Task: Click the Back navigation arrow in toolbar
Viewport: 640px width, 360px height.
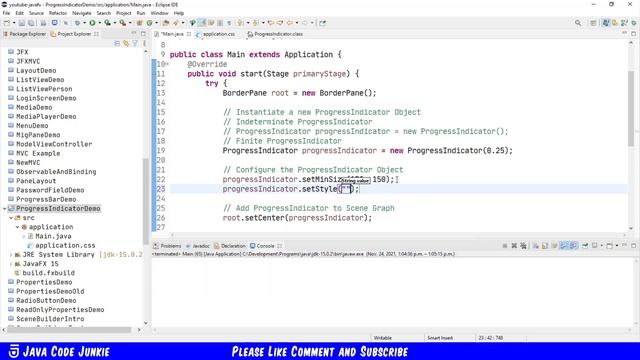Action: [290, 23]
